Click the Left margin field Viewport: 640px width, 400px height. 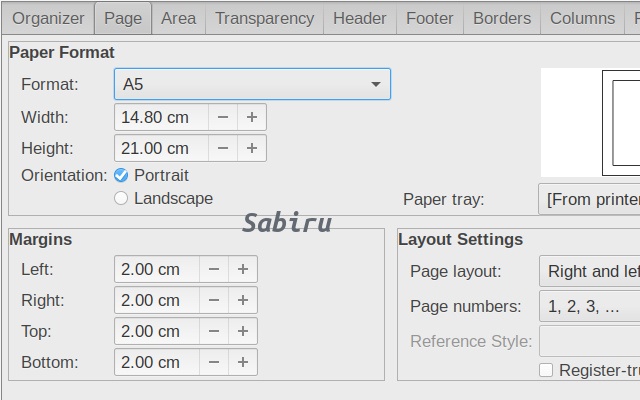(x=157, y=269)
